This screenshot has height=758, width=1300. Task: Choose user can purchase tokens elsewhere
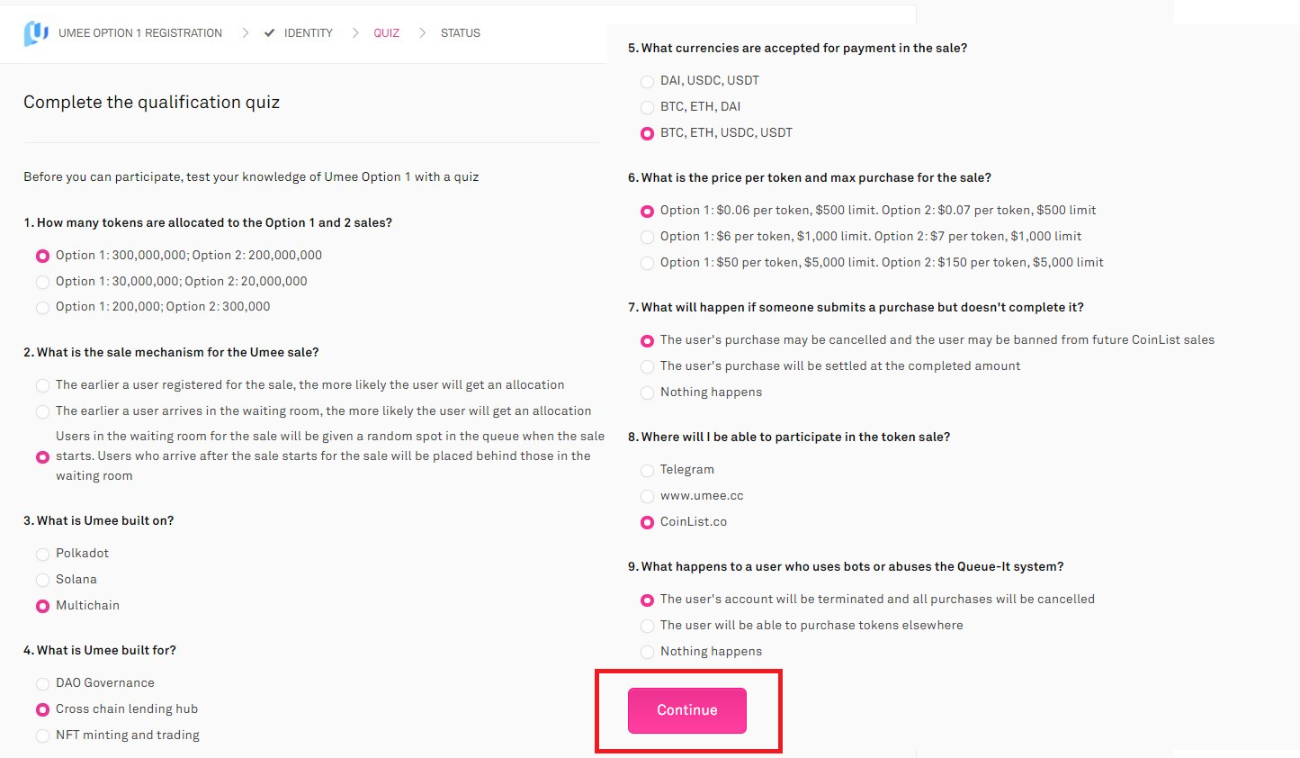(647, 626)
